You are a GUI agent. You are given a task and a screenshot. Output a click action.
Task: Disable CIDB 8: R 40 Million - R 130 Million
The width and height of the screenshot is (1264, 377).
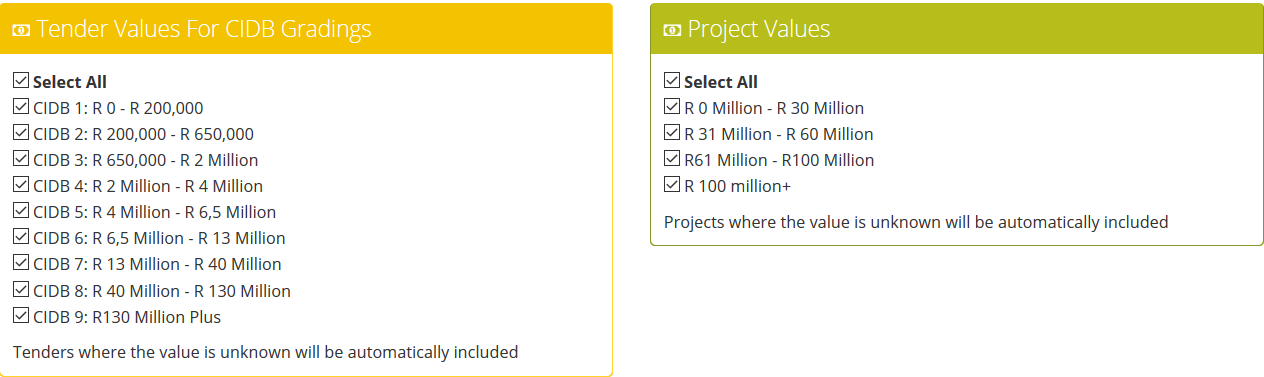click(21, 290)
